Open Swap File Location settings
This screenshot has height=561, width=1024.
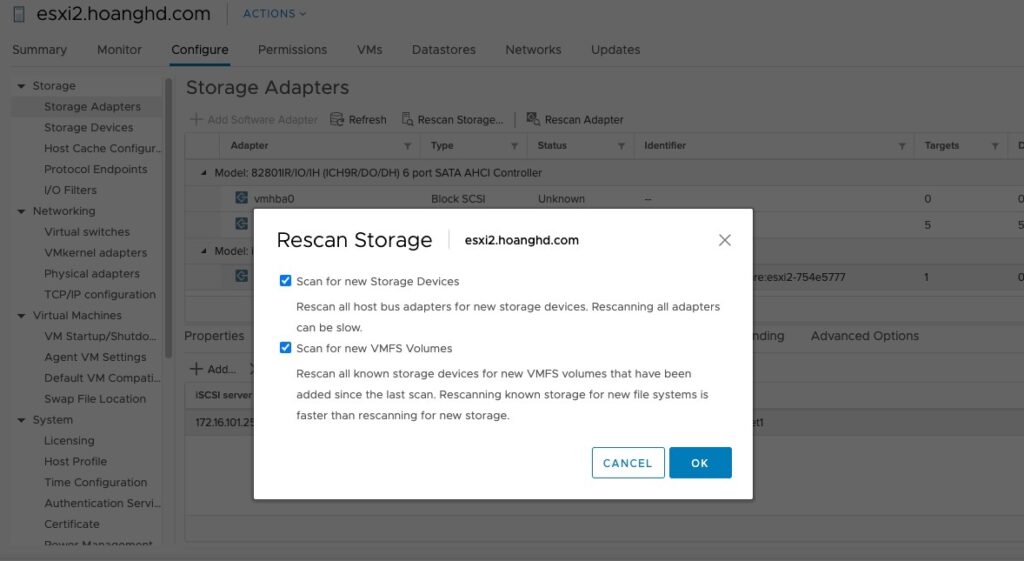pyautogui.click(x=95, y=399)
